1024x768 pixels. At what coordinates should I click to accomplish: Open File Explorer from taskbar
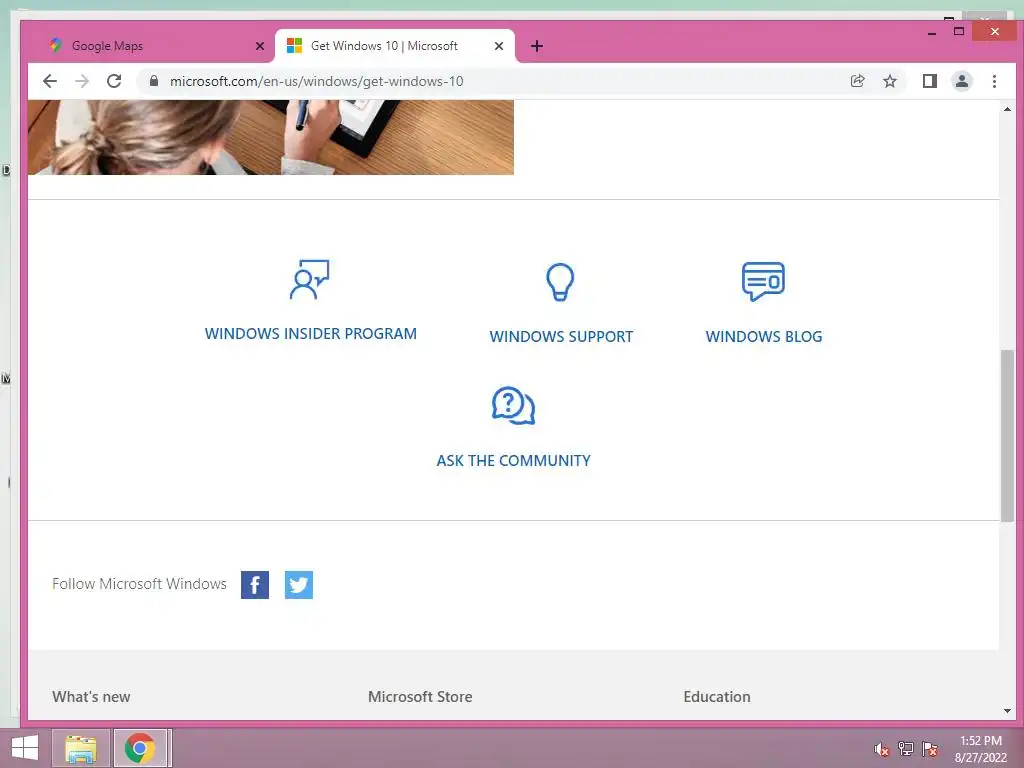coord(80,748)
